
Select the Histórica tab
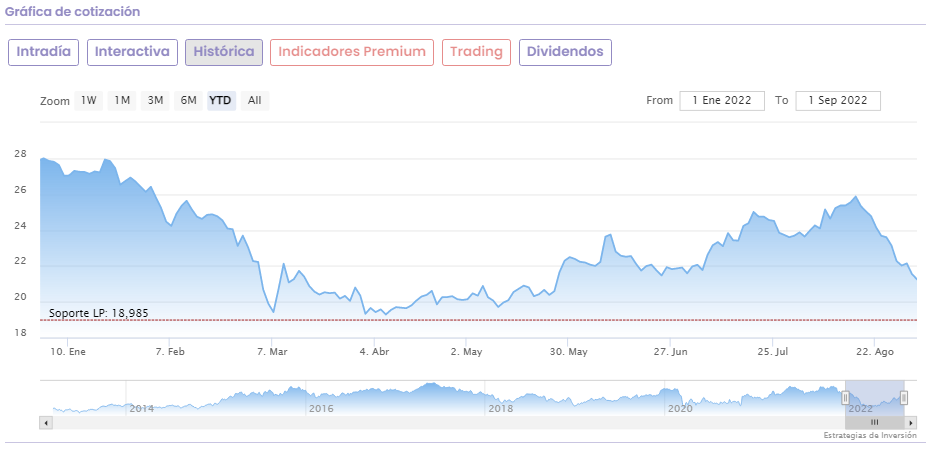tap(224, 52)
